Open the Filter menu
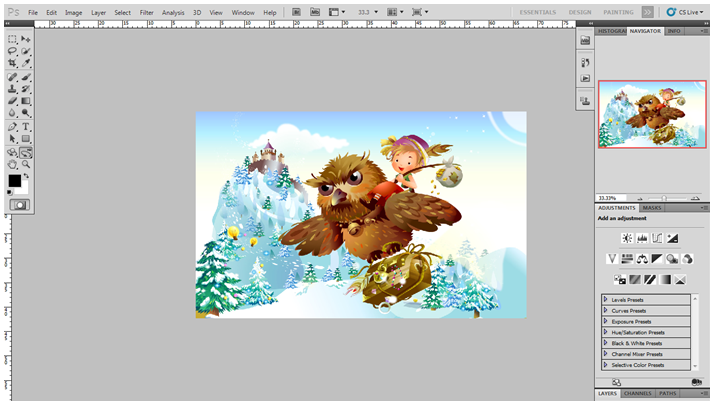This screenshot has height=404, width=713. (147, 12)
